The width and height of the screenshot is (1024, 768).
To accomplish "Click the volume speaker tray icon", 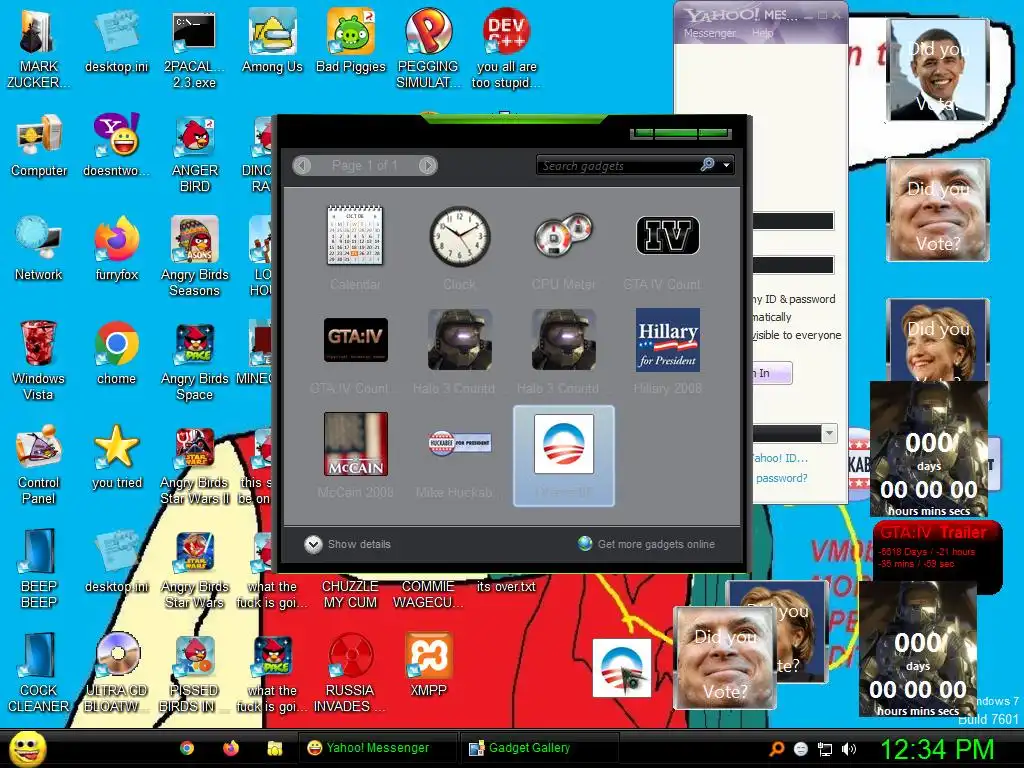I will click(x=848, y=749).
